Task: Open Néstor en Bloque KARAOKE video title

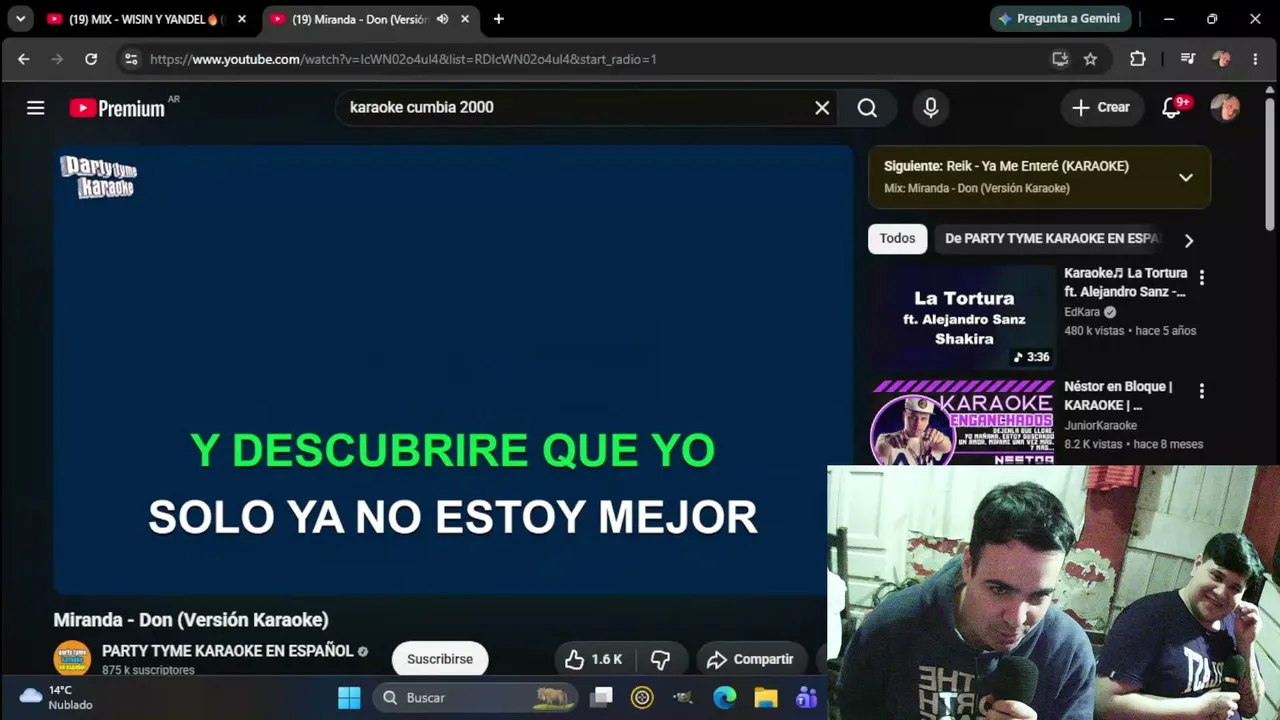Action: click(1118, 396)
